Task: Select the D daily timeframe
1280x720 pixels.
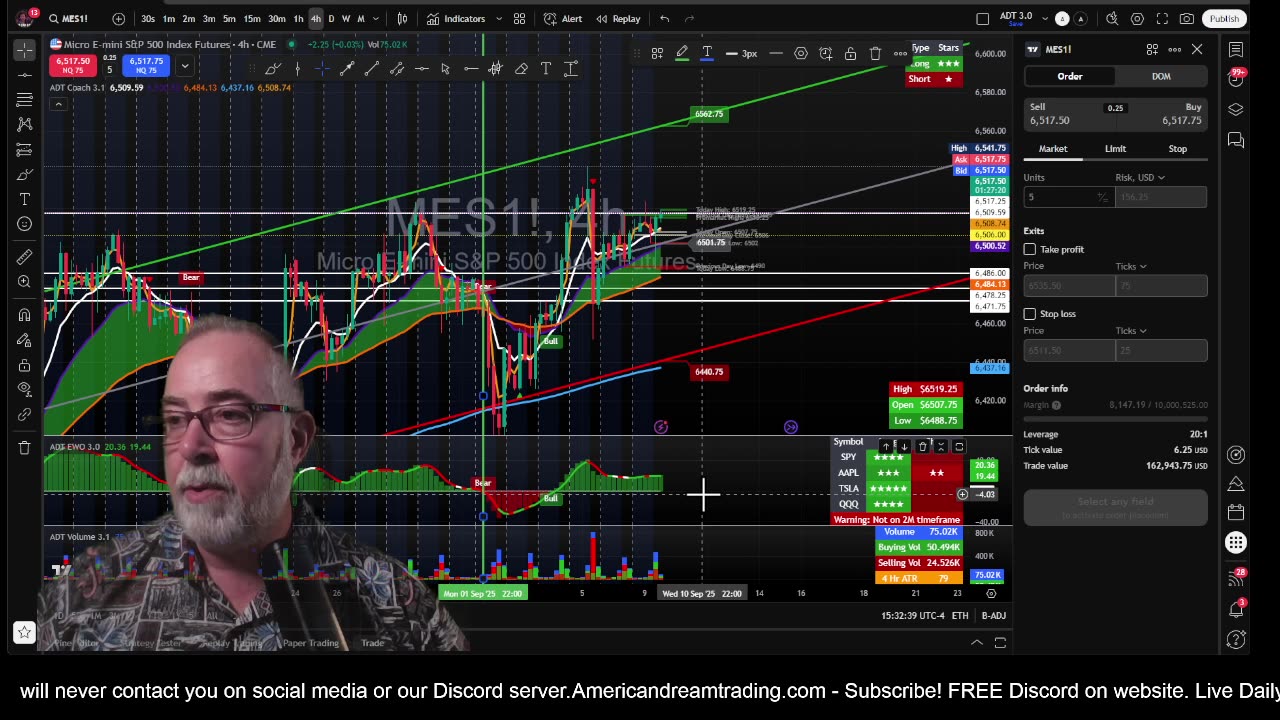Action: click(332, 19)
